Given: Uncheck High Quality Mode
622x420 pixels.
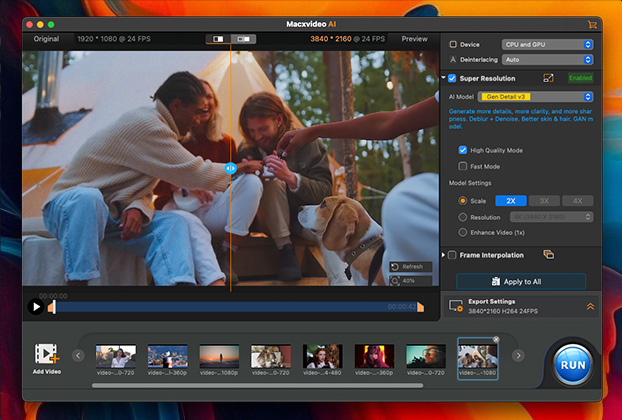Looking at the screenshot, I should click(463, 150).
